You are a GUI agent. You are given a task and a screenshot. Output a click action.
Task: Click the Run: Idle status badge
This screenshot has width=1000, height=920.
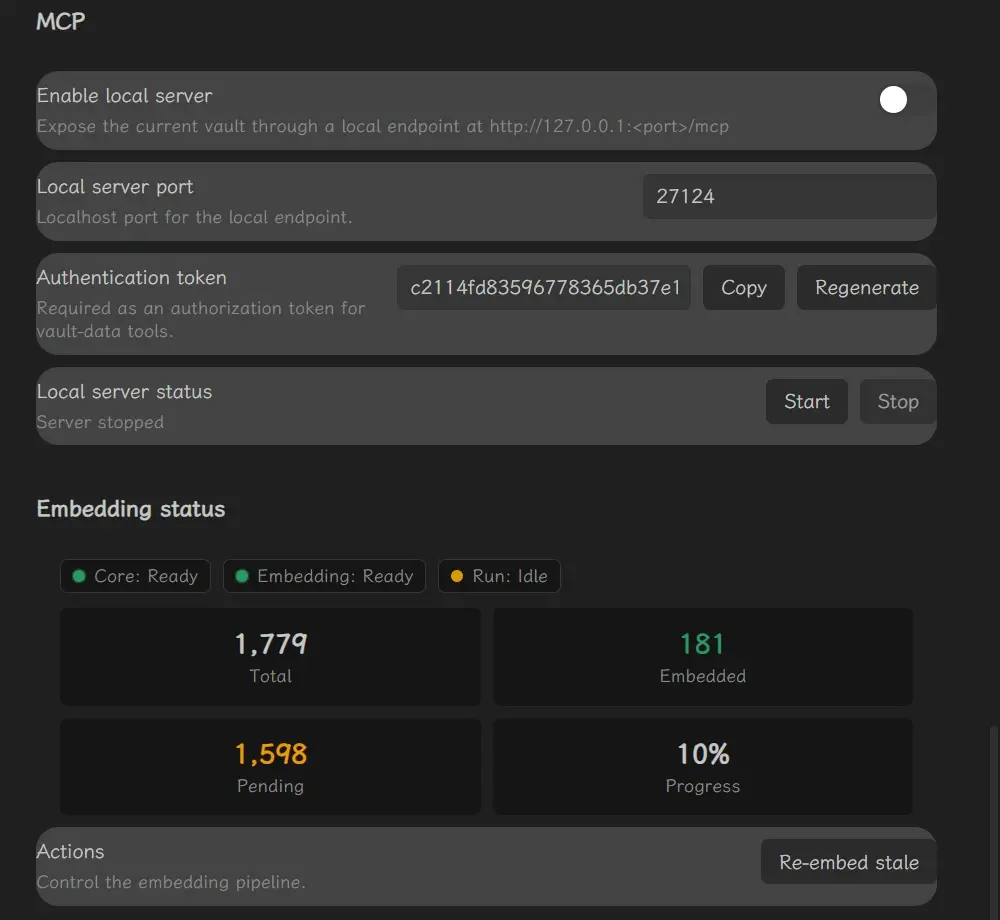499,576
